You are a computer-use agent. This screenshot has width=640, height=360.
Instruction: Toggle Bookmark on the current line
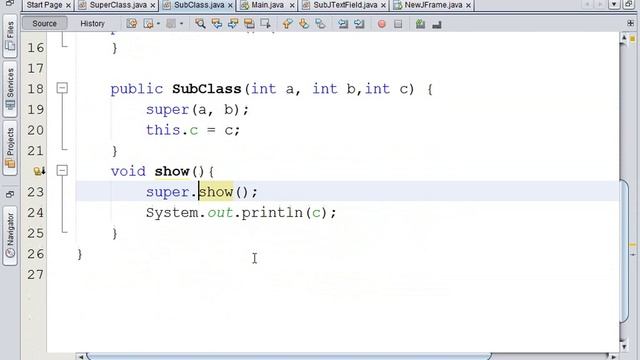[320, 24]
